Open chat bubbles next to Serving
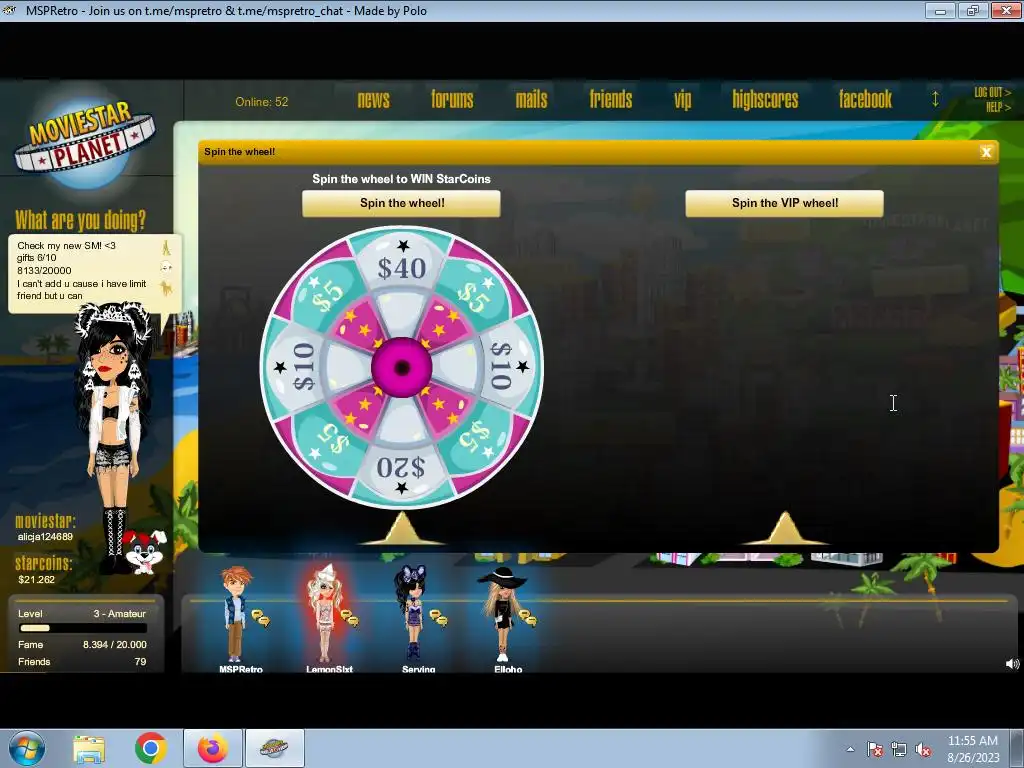1024x768 pixels. (438, 618)
